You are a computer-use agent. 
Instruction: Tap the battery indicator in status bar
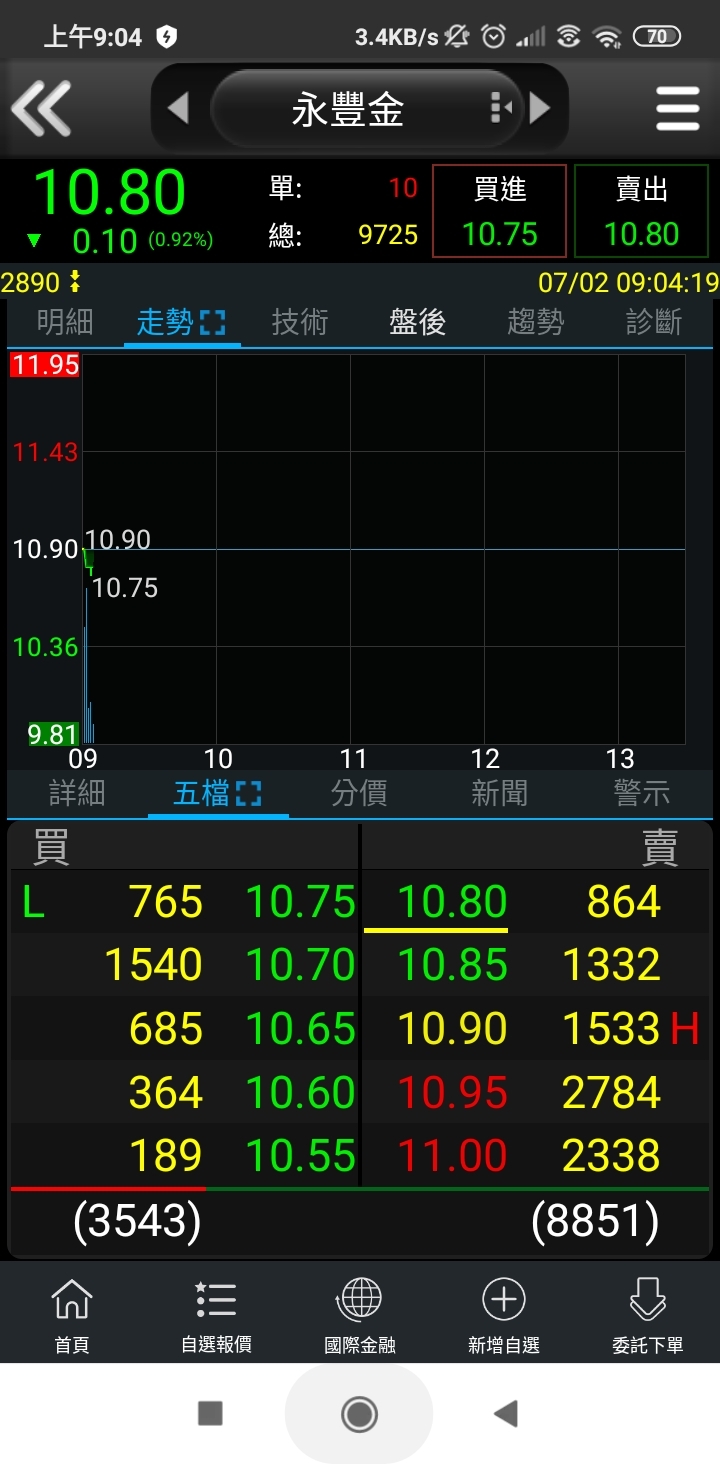point(657,37)
